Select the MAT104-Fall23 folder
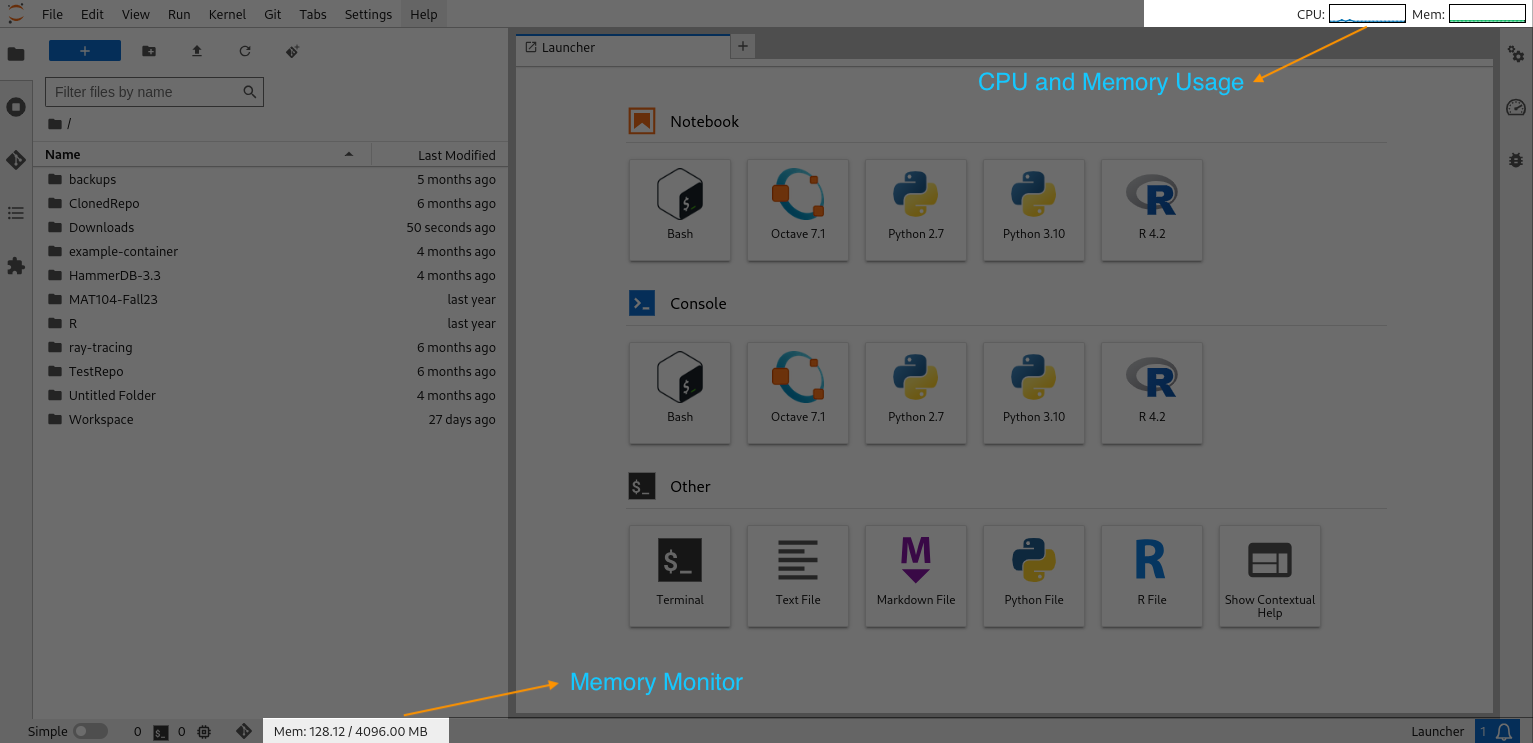This screenshot has width=1533, height=743. point(271,299)
